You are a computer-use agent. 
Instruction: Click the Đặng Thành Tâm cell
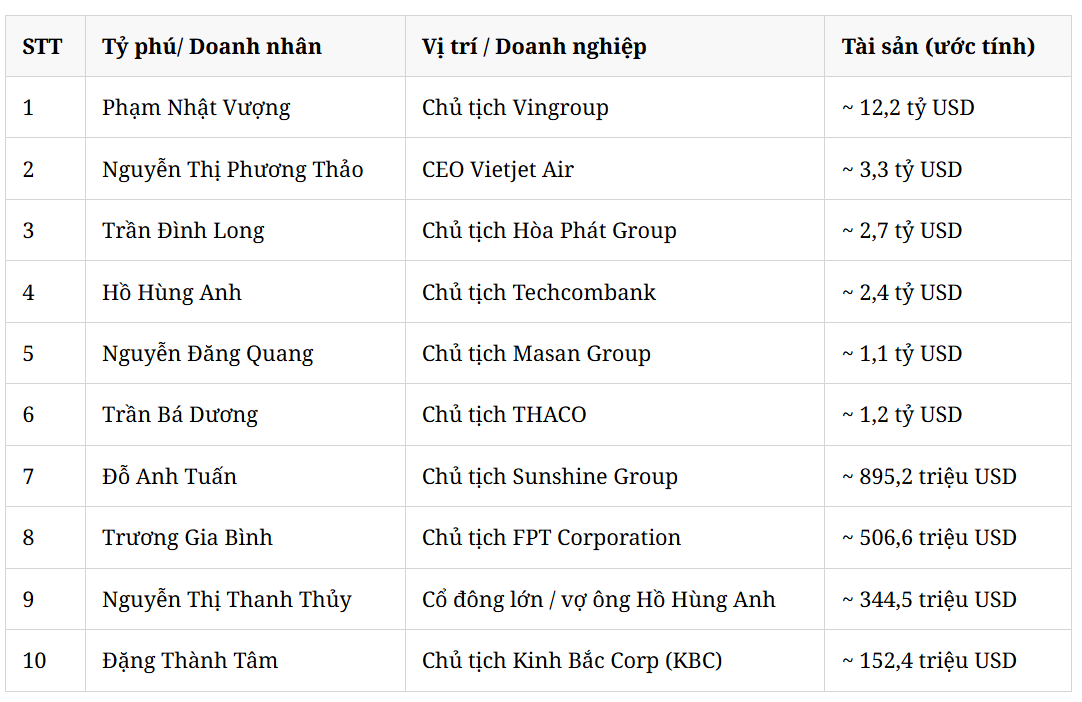point(245,661)
